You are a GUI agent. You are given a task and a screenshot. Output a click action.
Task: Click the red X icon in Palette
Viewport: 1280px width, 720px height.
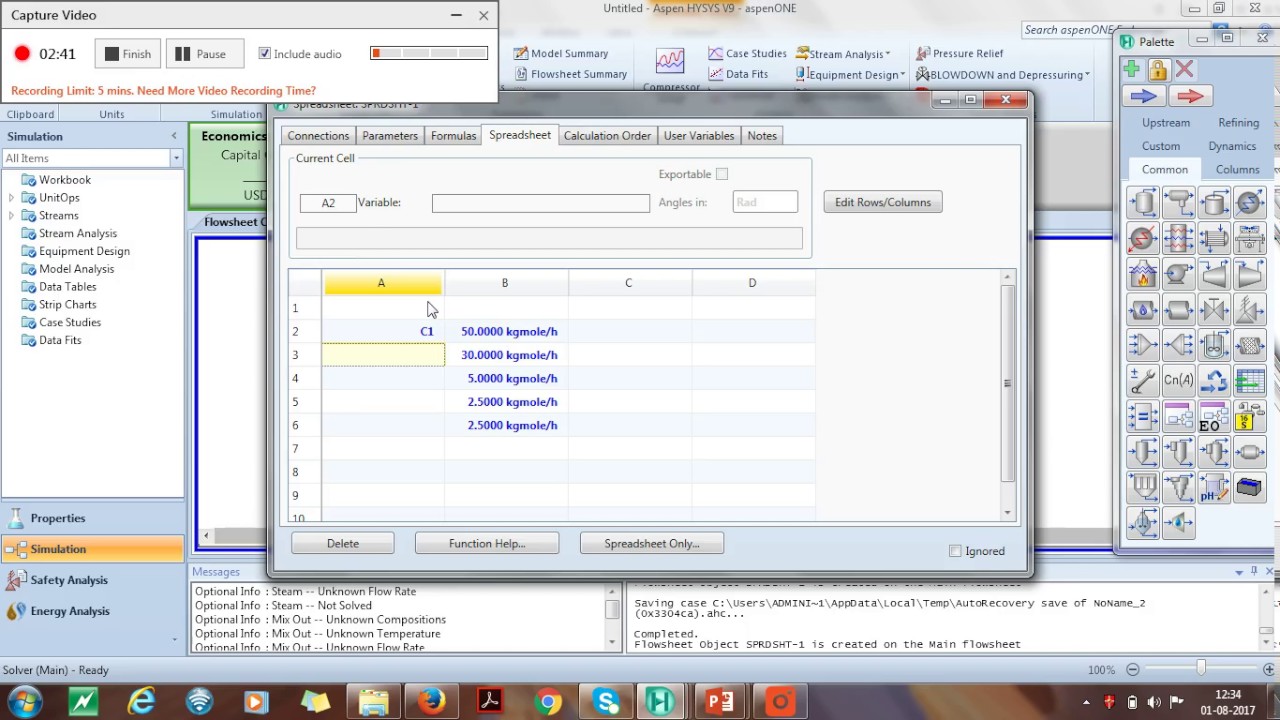click(1184, 69)
